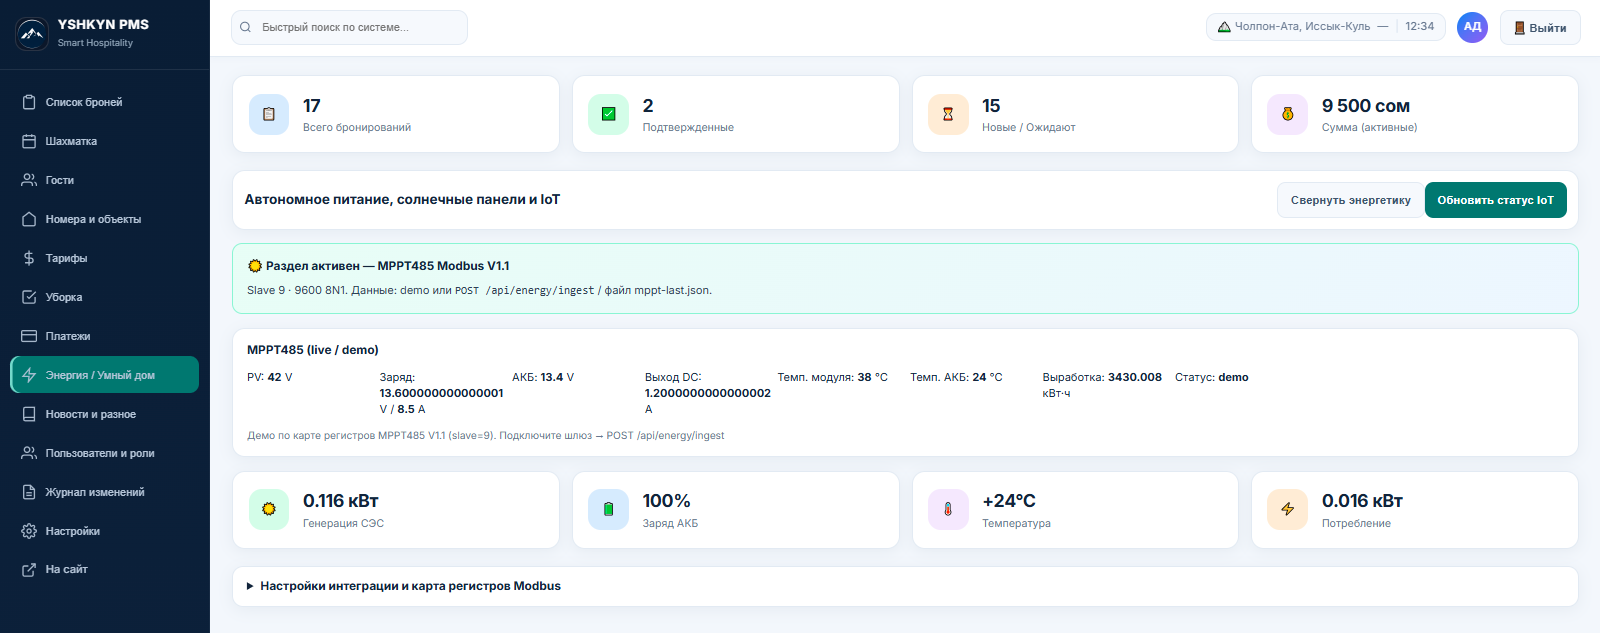1600x633 pixels.
Task: Click the 9 500 сом amount value
Action: pyautogui.click(x=1365, y=106)
